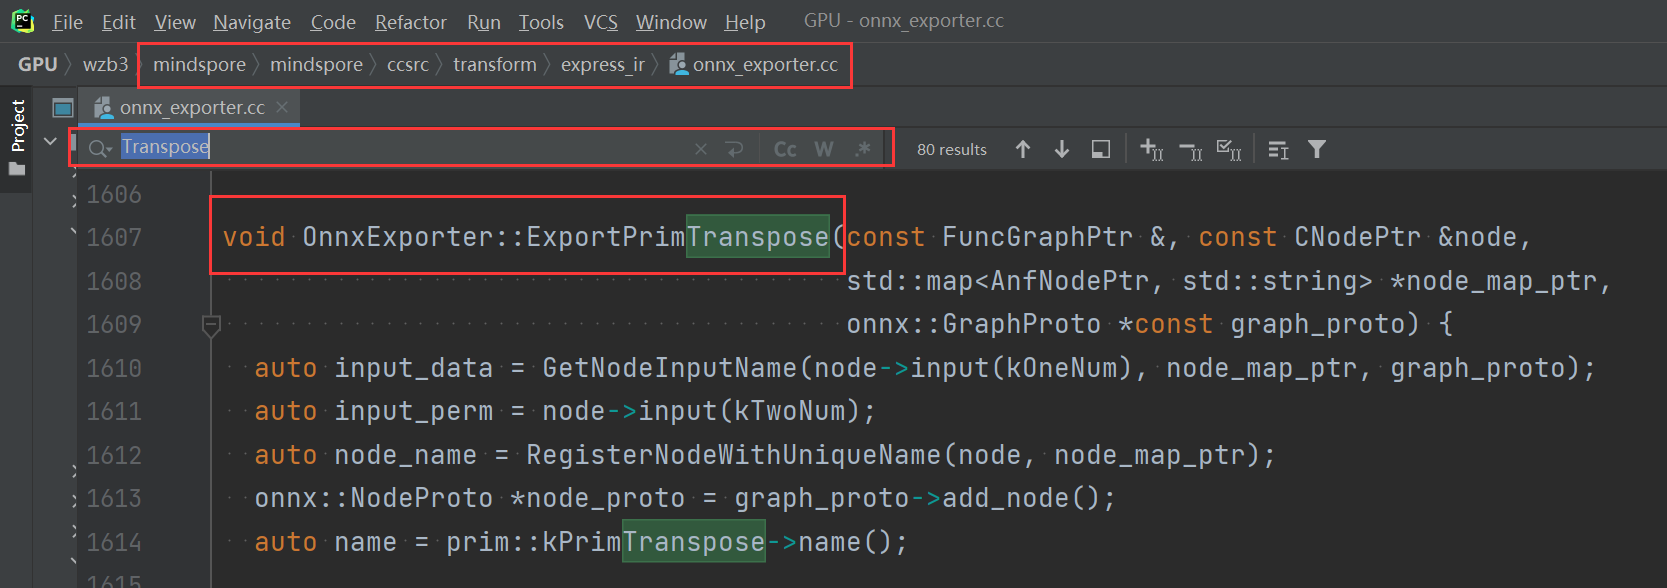Unselect occurrence icon
Screen dimensions: 1667x588
(x=1191, y=149)
